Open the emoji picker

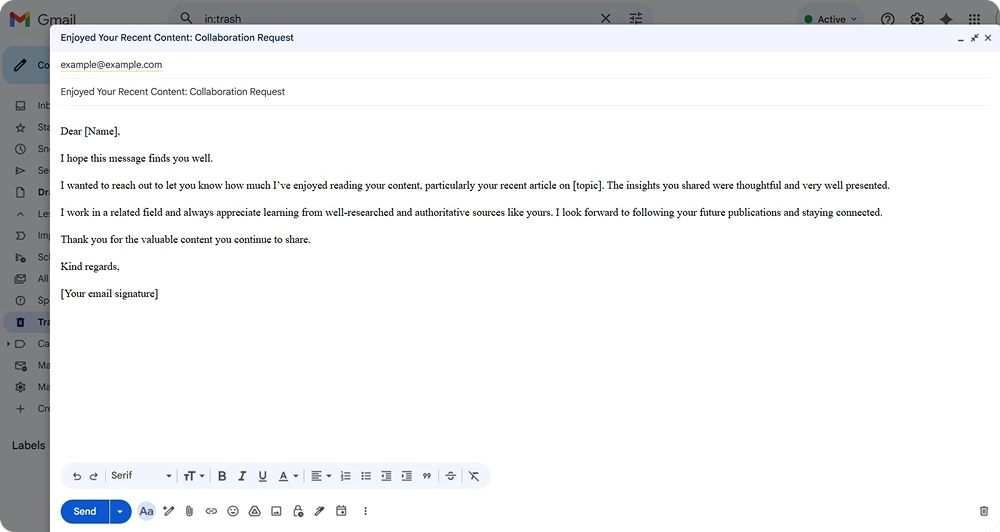(233, 511)
